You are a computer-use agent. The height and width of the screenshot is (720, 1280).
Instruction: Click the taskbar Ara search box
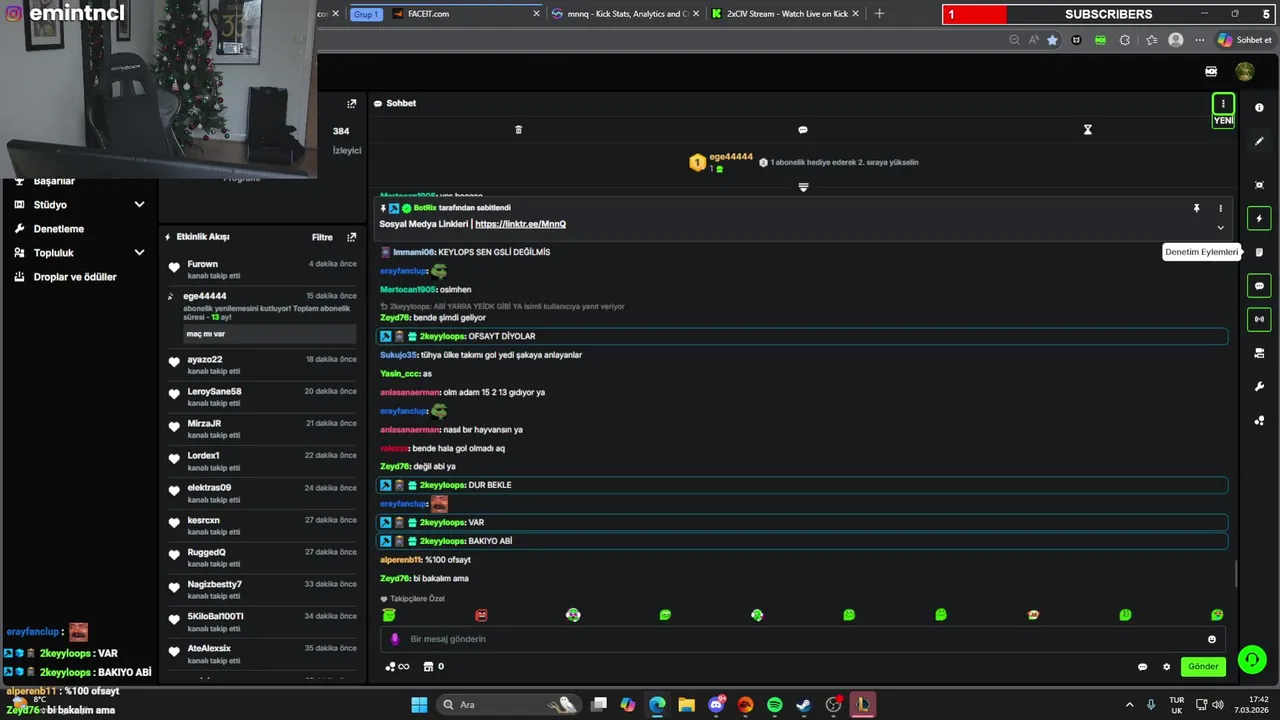pyautogui.click(x=510, y=705)
